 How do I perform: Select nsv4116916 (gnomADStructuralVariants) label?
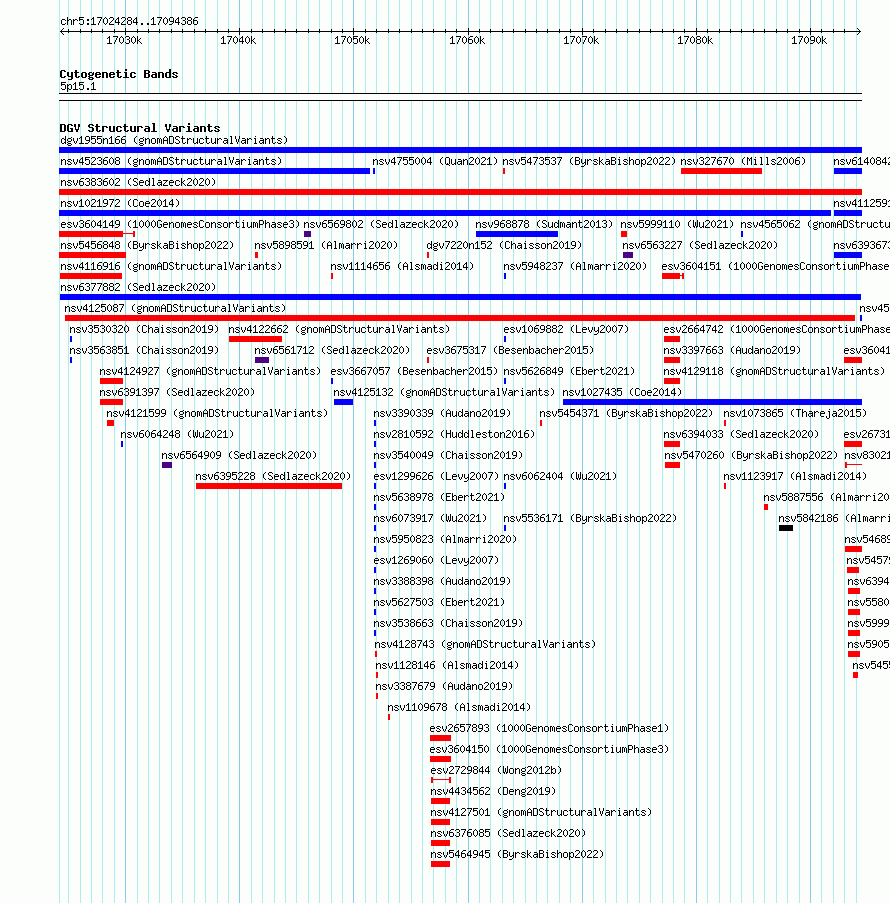[171, 267]
